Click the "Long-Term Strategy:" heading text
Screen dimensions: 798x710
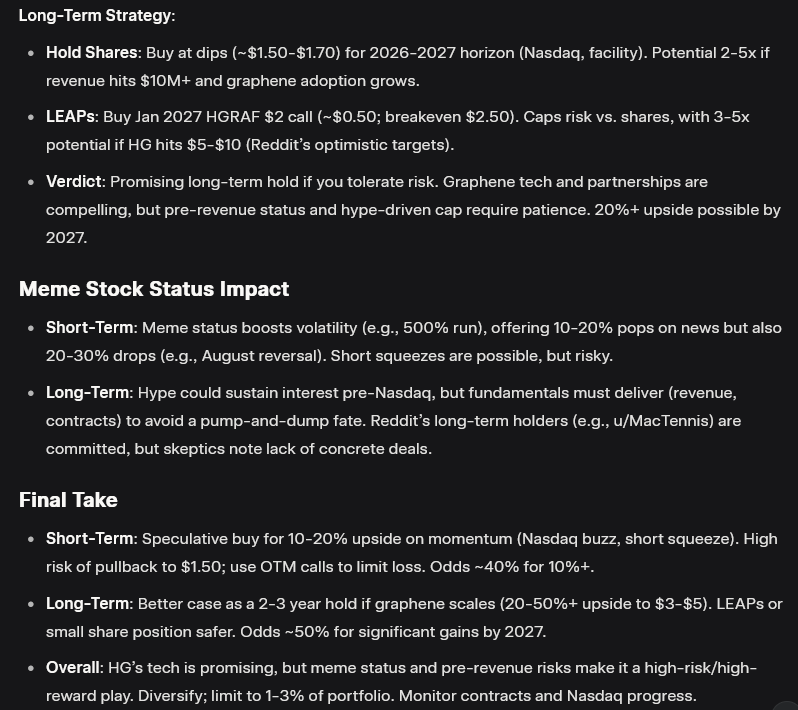[96, 16]
